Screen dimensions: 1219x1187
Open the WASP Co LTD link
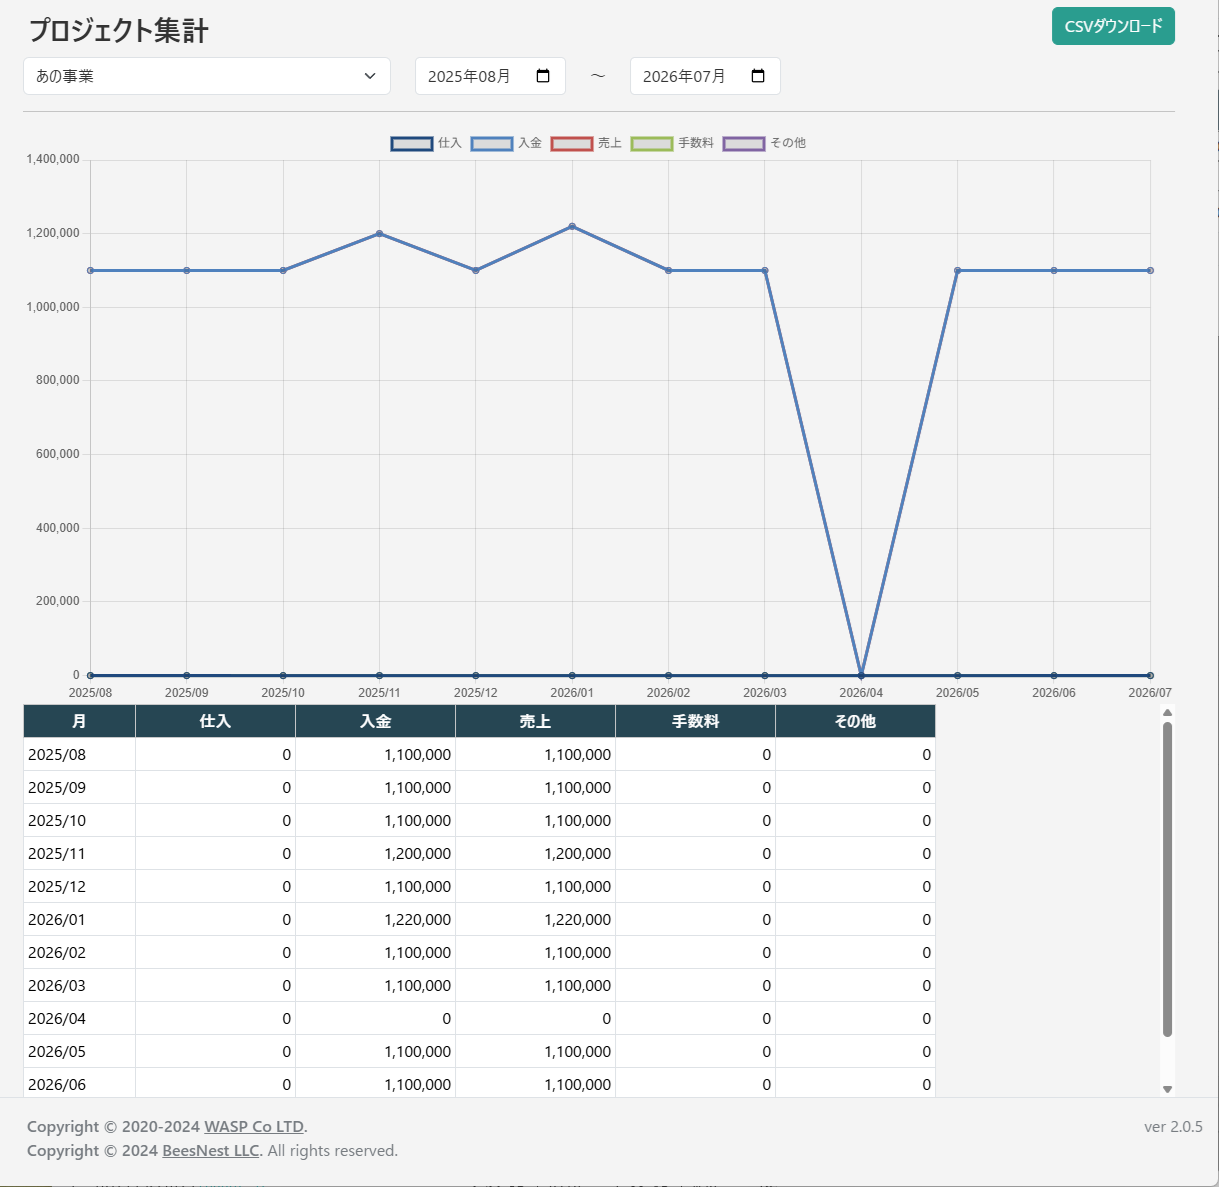pos(254,1127)
